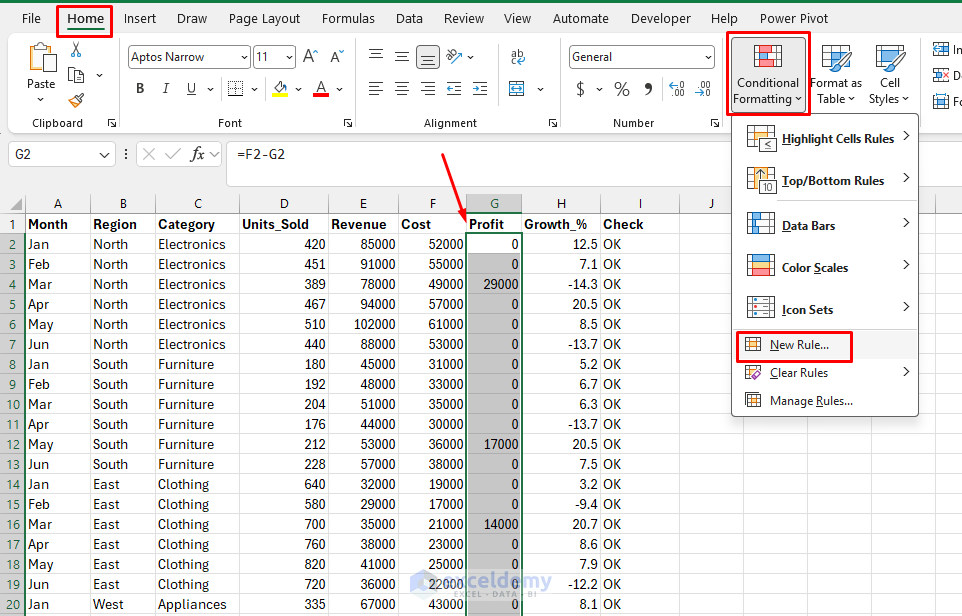Center text horizontally in the cell
Image resolution: width=962 pixels, height=616 pixels.
402,89
